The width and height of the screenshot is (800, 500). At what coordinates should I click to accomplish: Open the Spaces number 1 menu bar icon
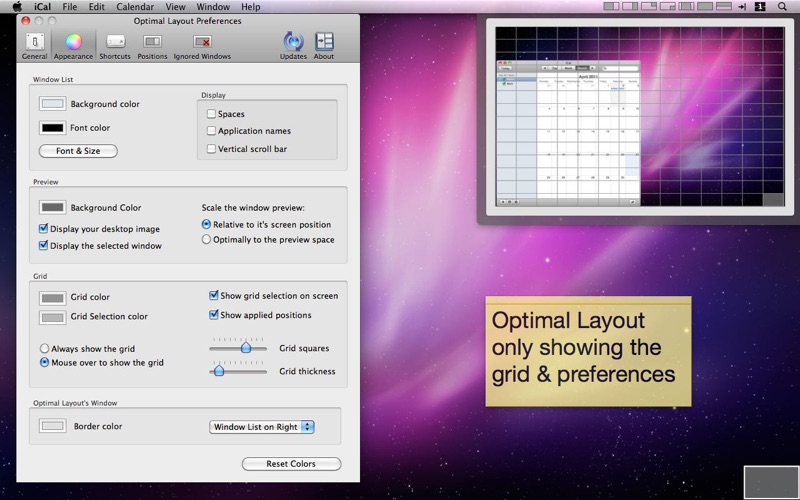[760, 7]
